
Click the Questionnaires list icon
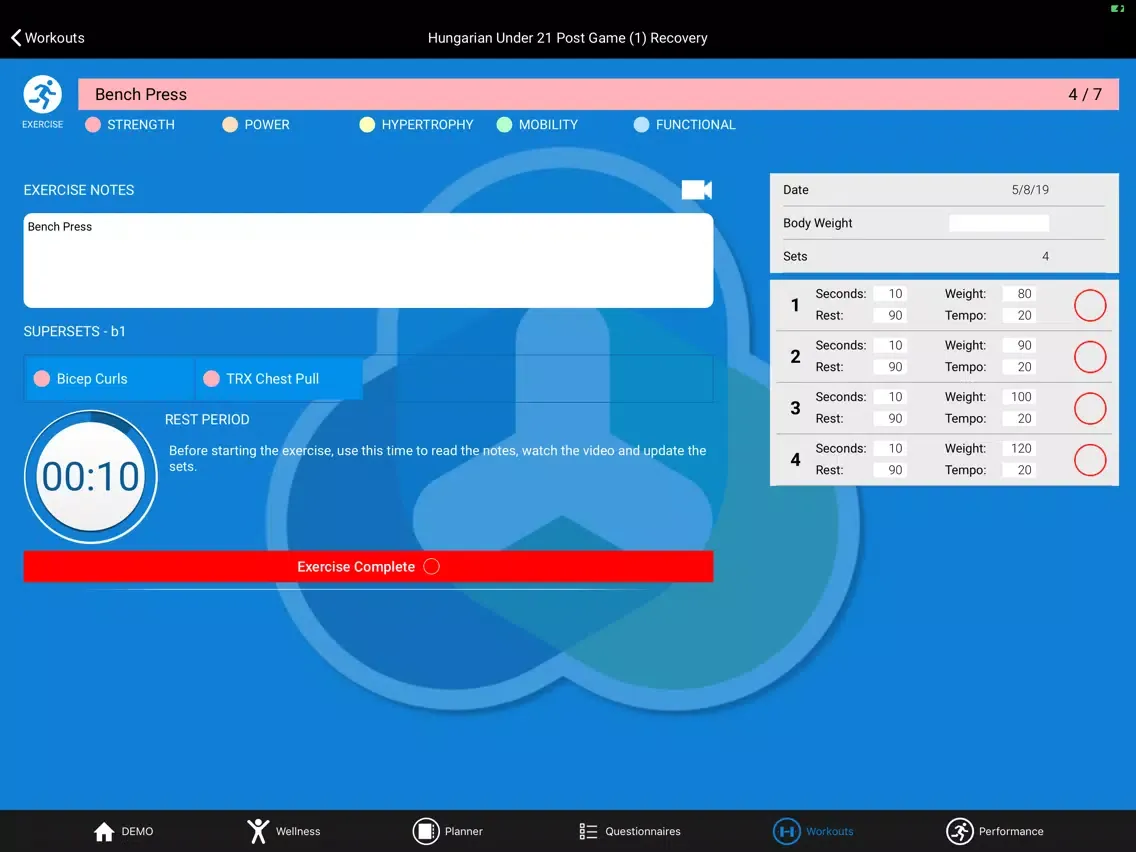click(588, 832)
